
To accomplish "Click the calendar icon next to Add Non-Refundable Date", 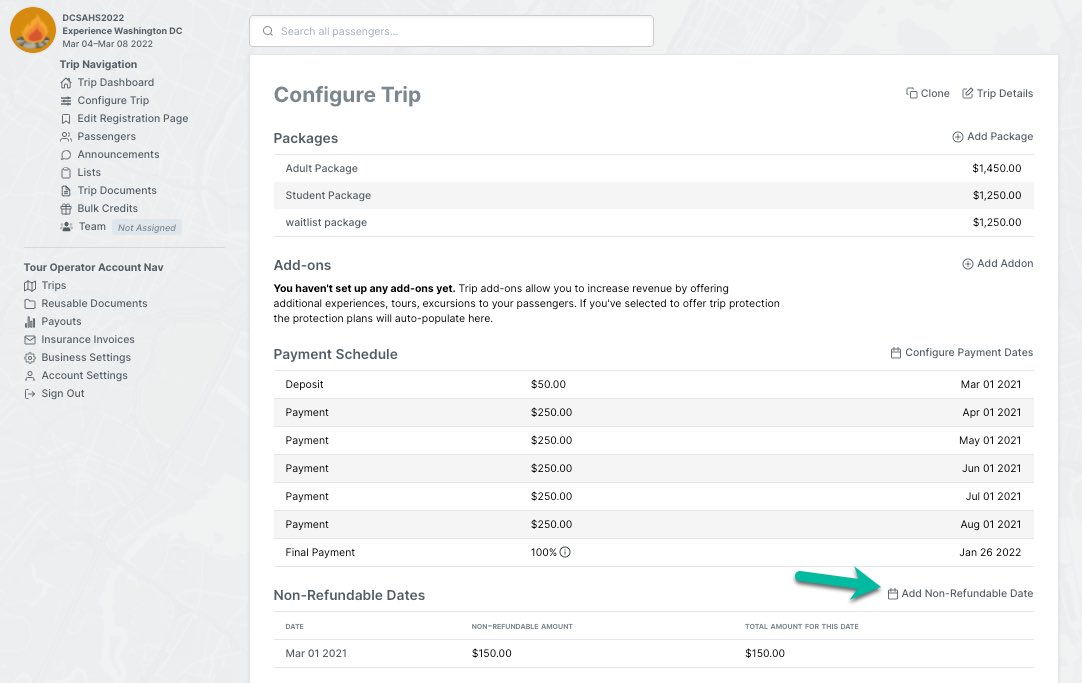I will 892,593.
